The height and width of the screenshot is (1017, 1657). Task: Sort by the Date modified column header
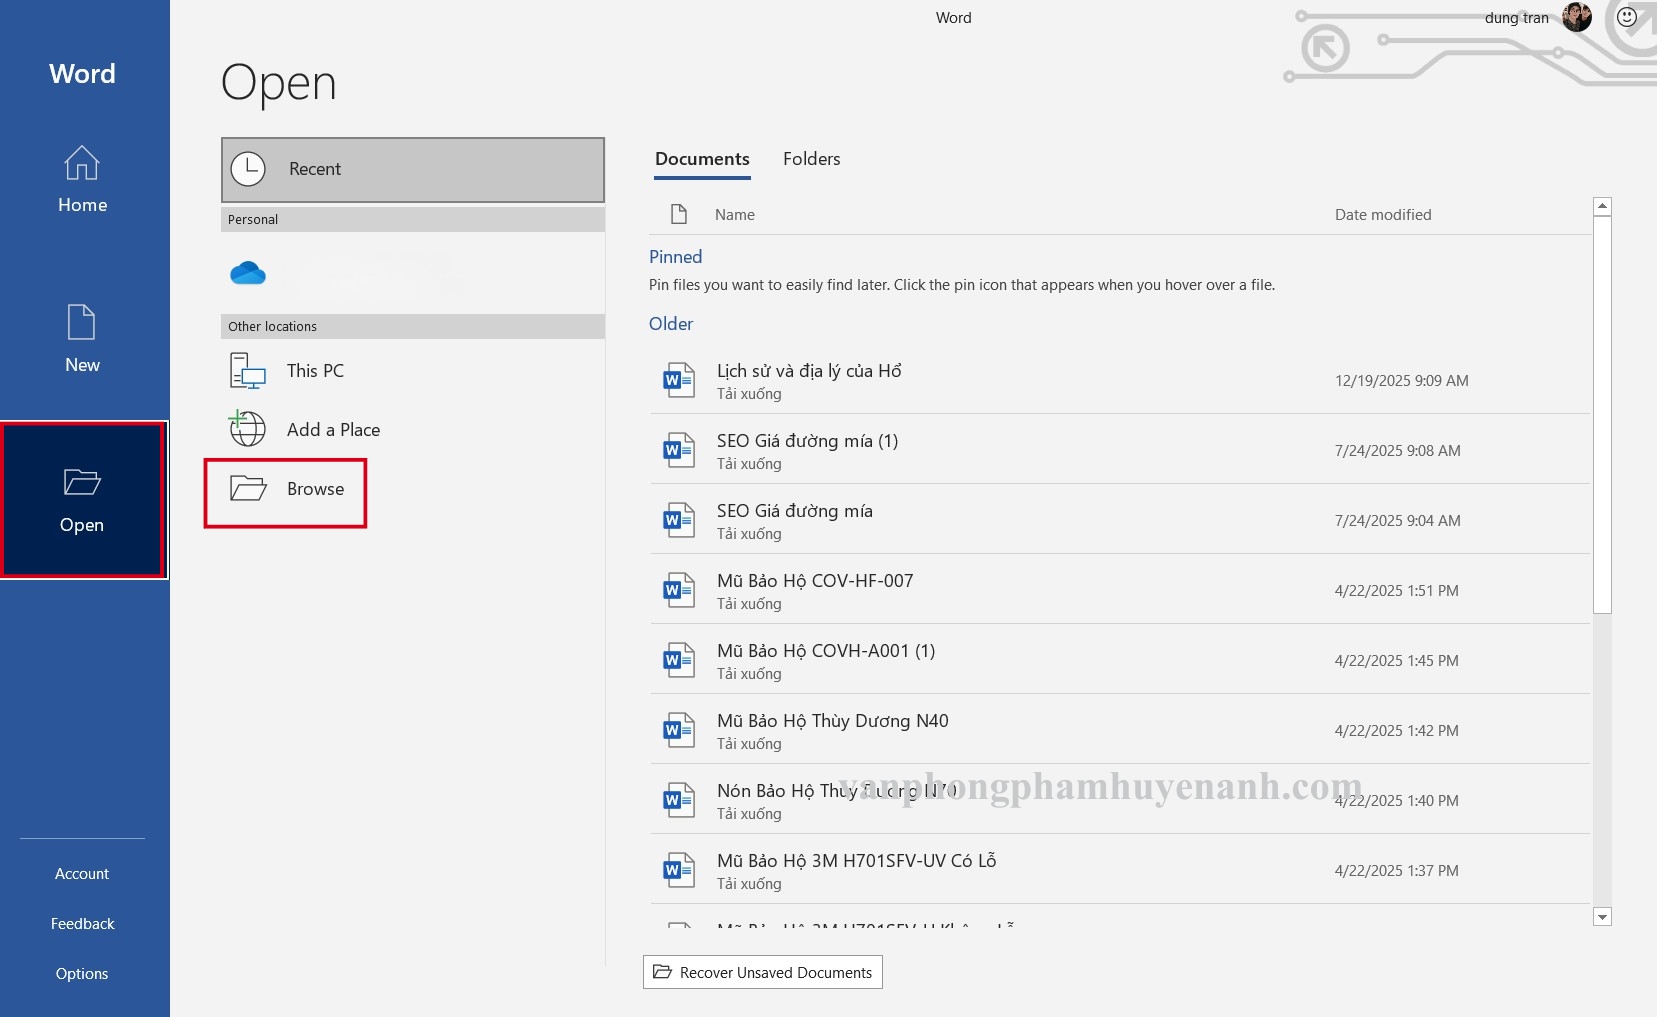1383,215
